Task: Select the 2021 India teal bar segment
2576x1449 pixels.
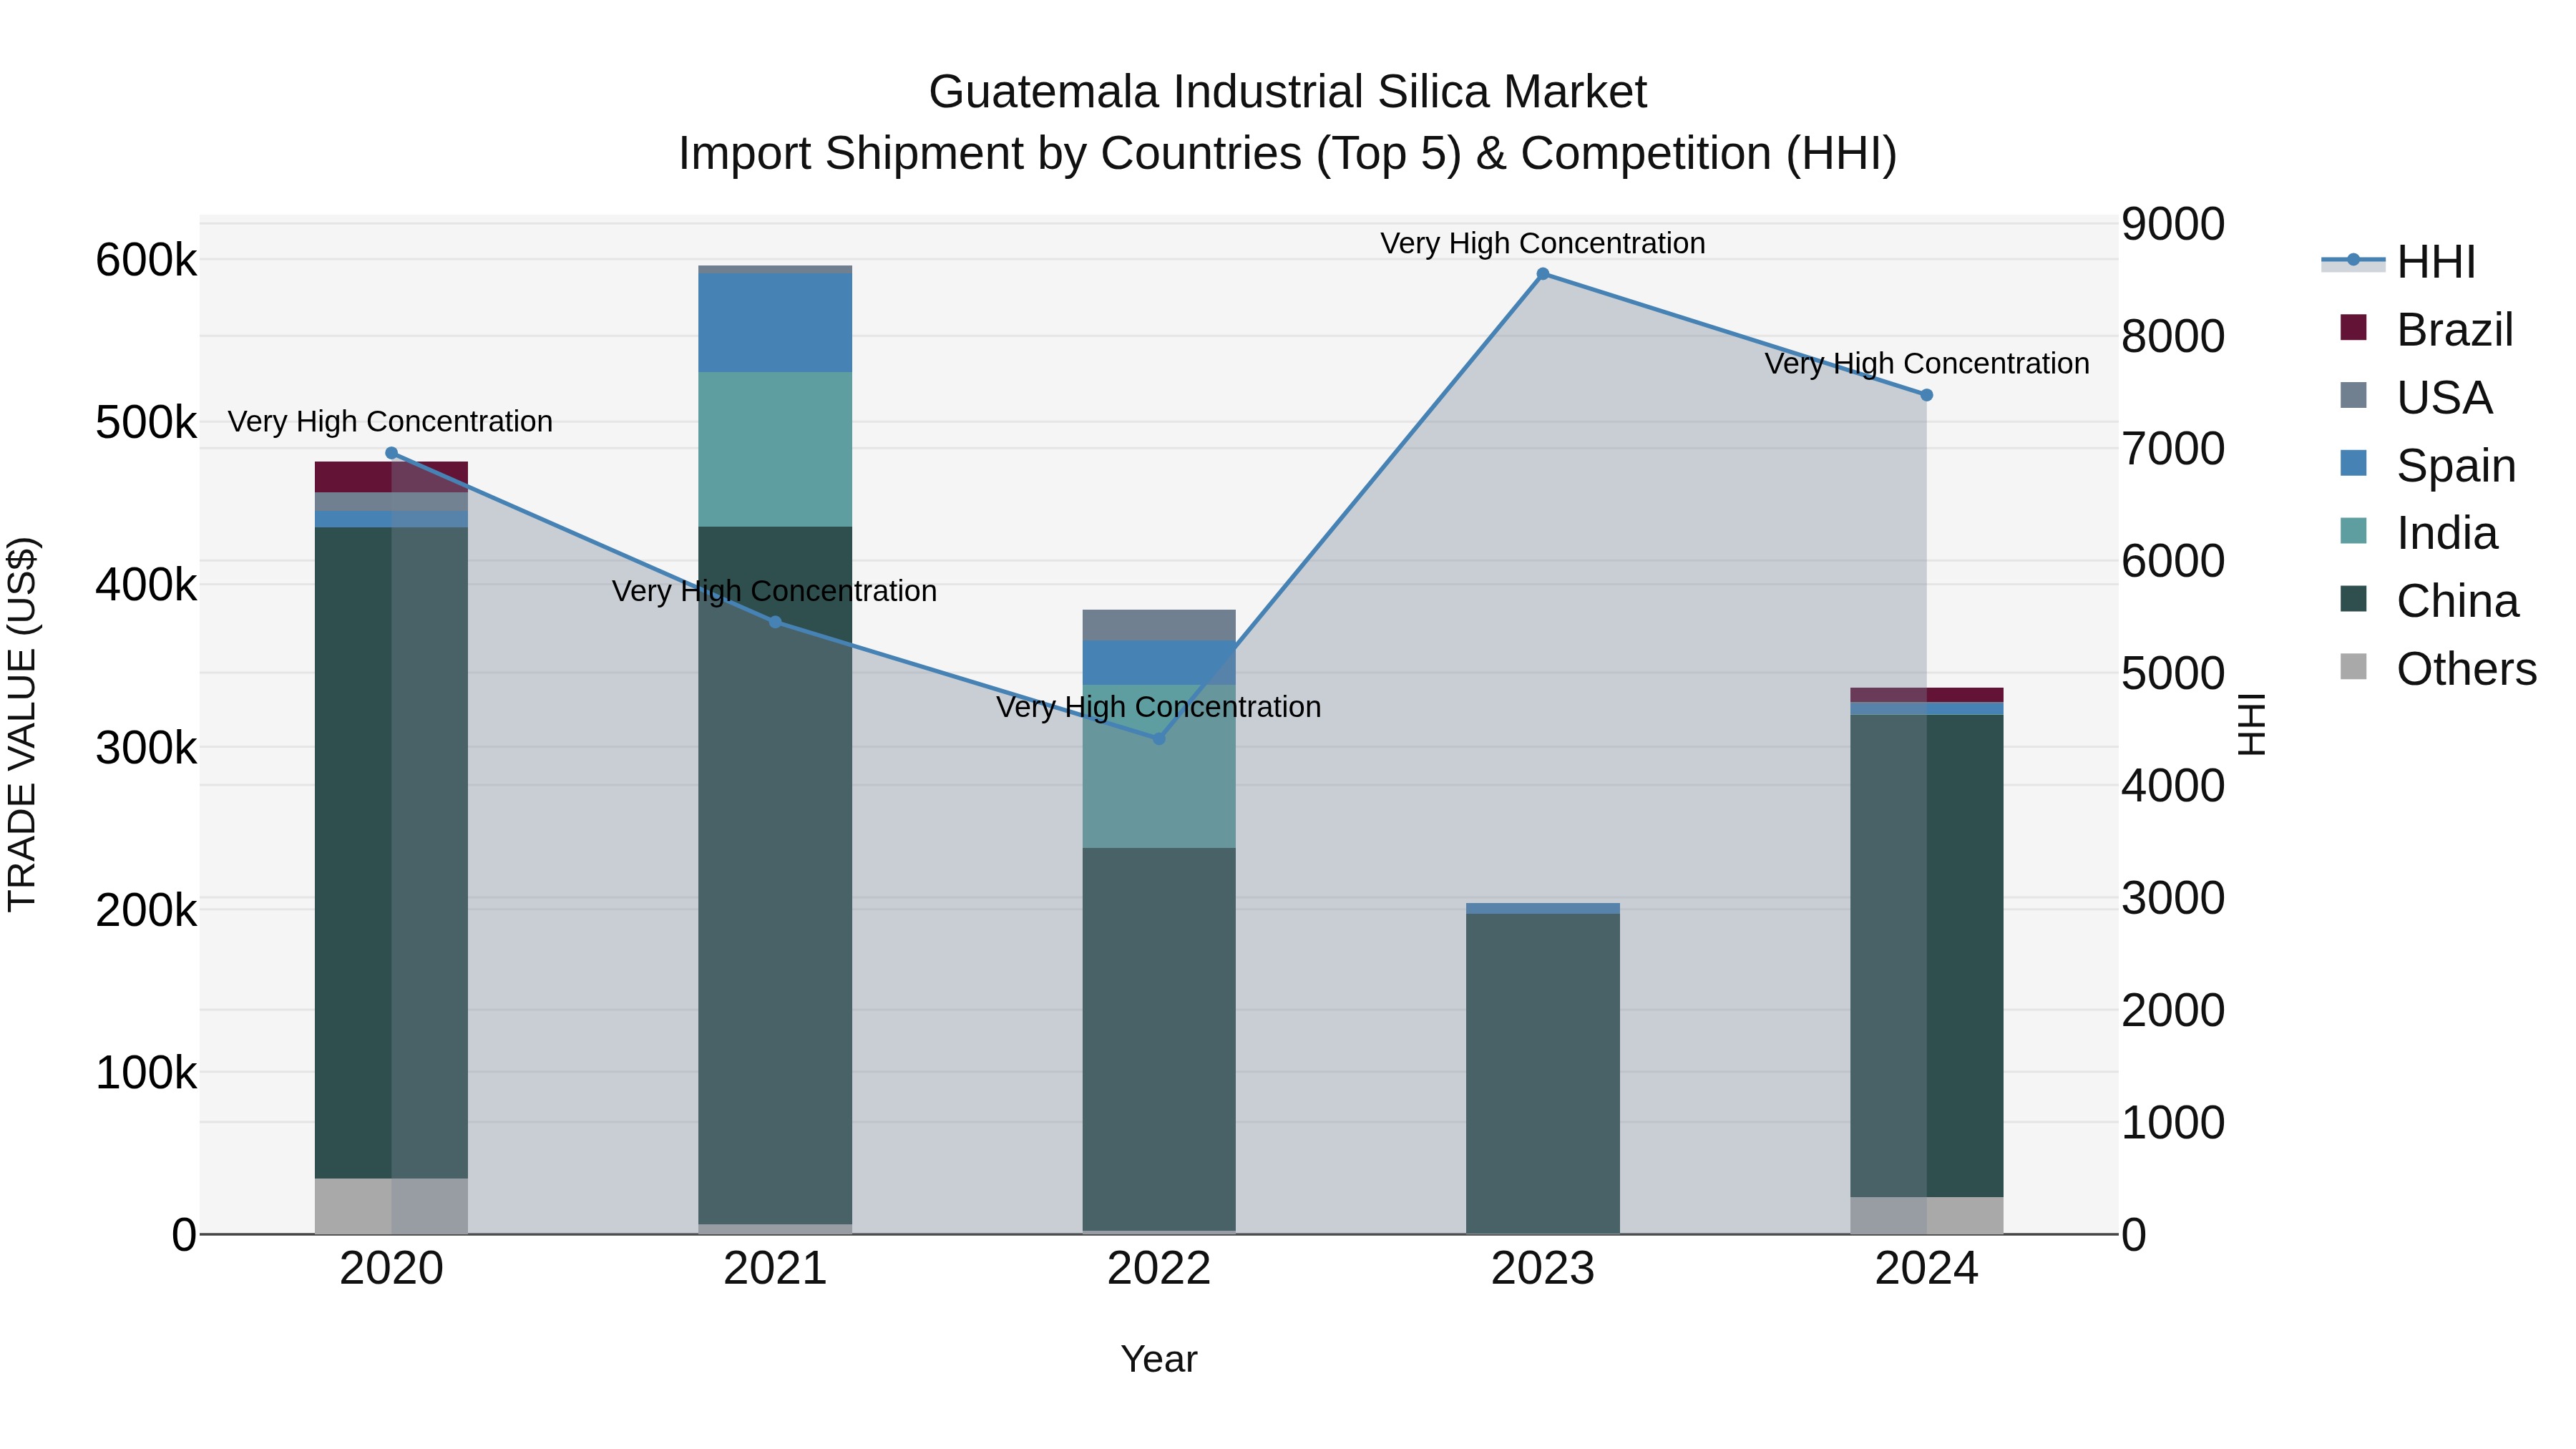Action: 775,449
